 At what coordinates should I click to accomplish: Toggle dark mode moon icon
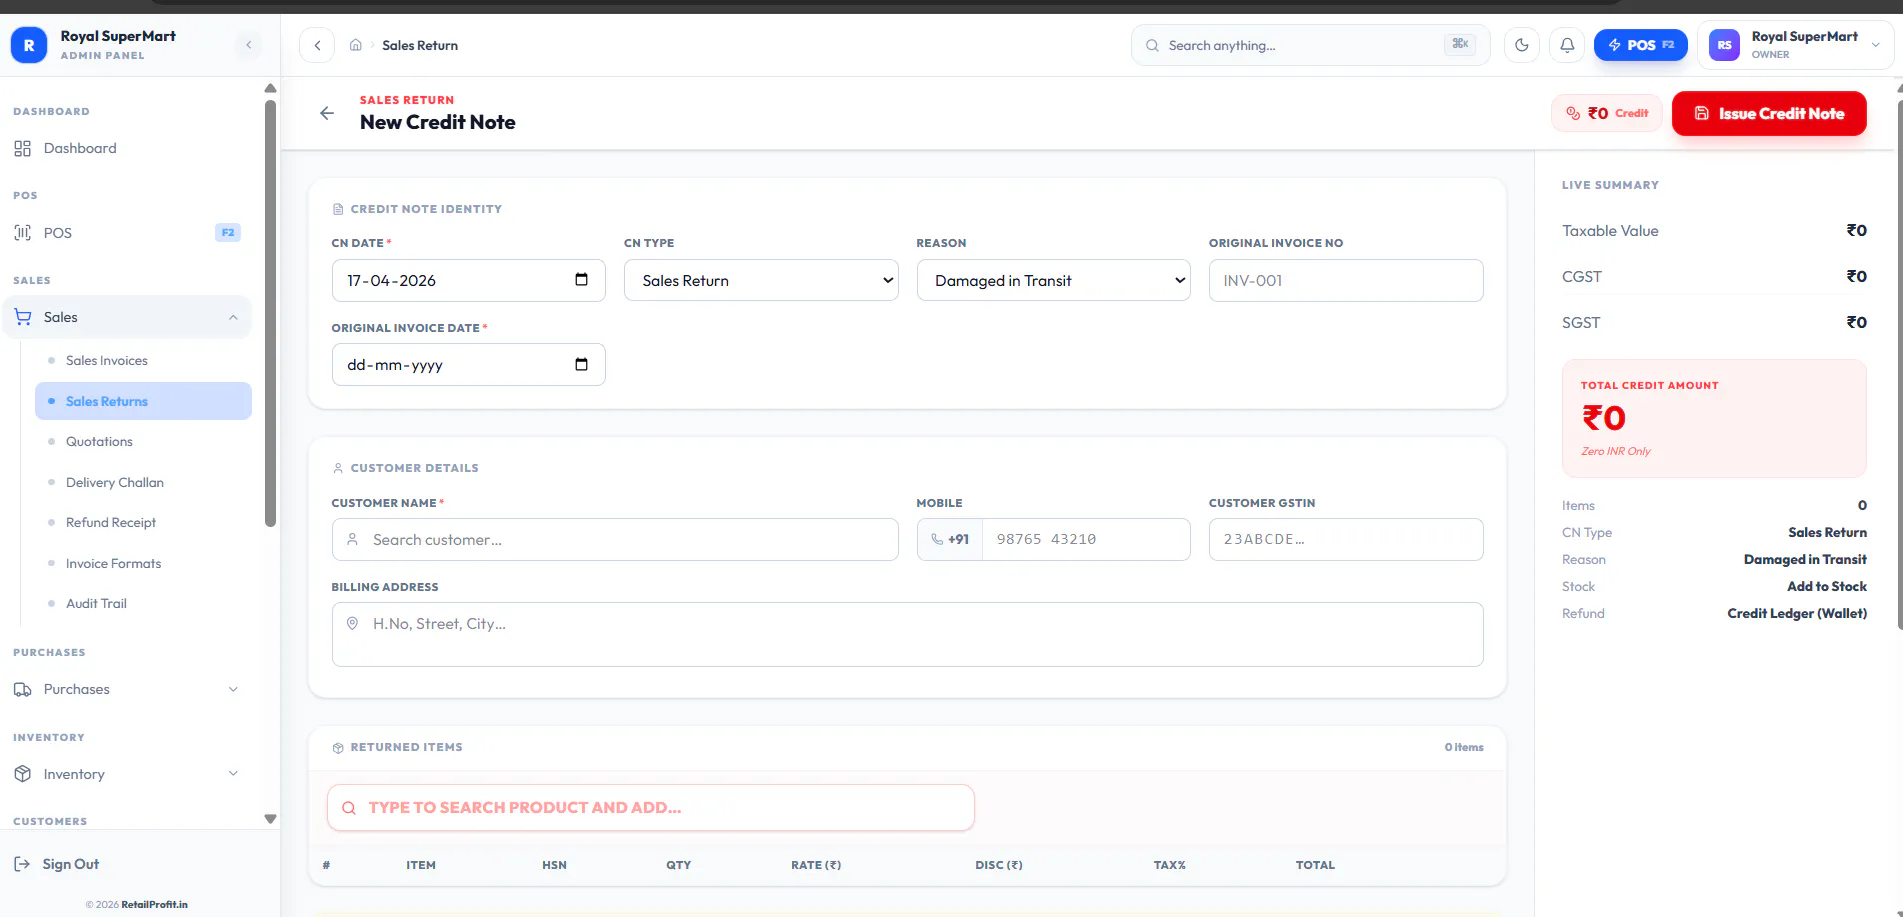tap(1522, 45)
